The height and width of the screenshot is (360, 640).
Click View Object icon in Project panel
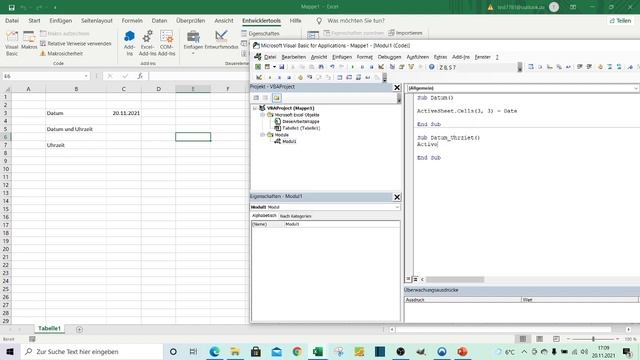click(266, 98)
